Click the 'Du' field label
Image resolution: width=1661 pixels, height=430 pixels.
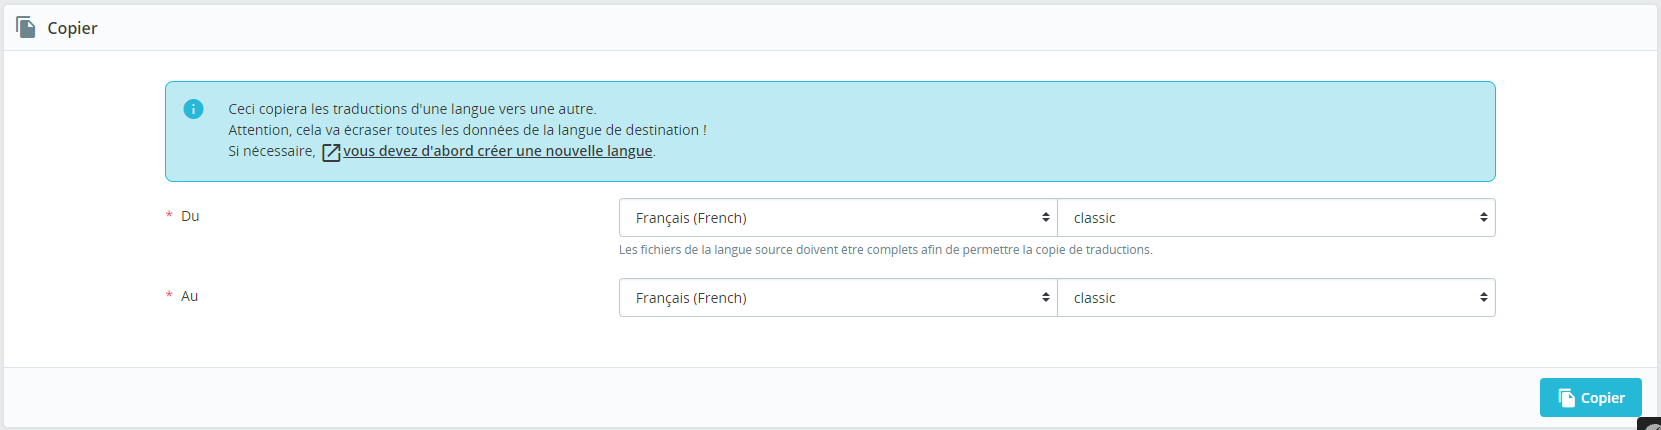(x=190, y=216)
